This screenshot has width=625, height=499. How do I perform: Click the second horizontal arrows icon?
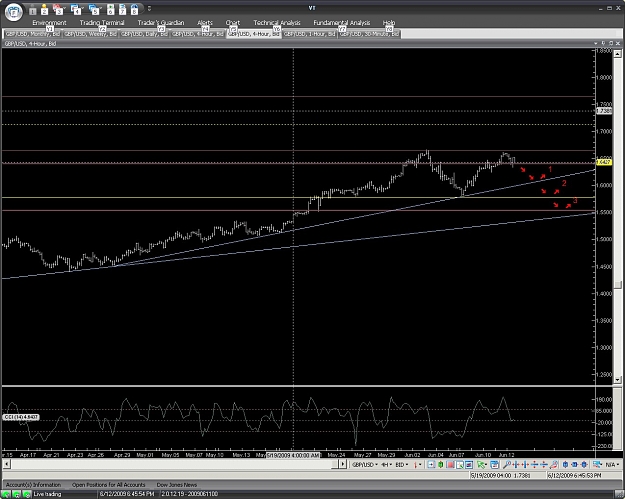[x=525, y=465]
